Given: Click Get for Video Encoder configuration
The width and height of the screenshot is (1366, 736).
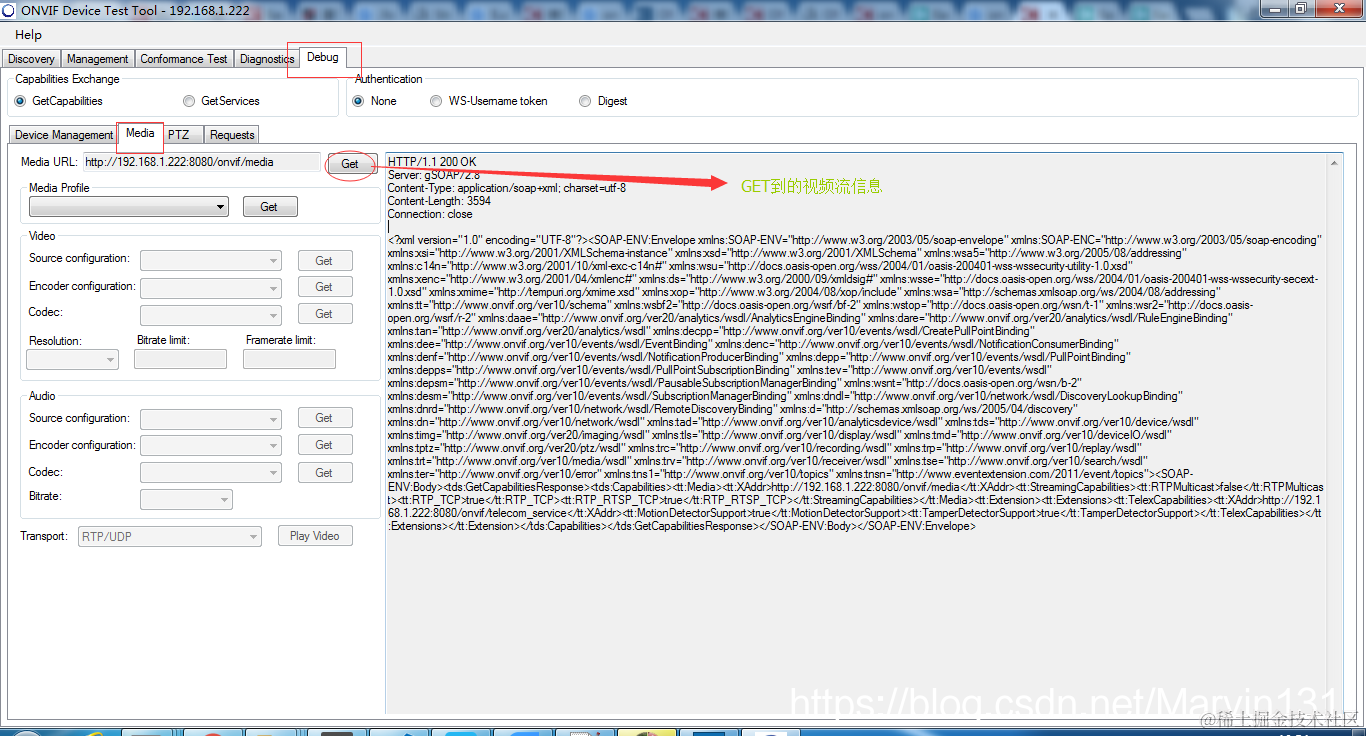Looking at the screenshot, I should pos(324,287).
